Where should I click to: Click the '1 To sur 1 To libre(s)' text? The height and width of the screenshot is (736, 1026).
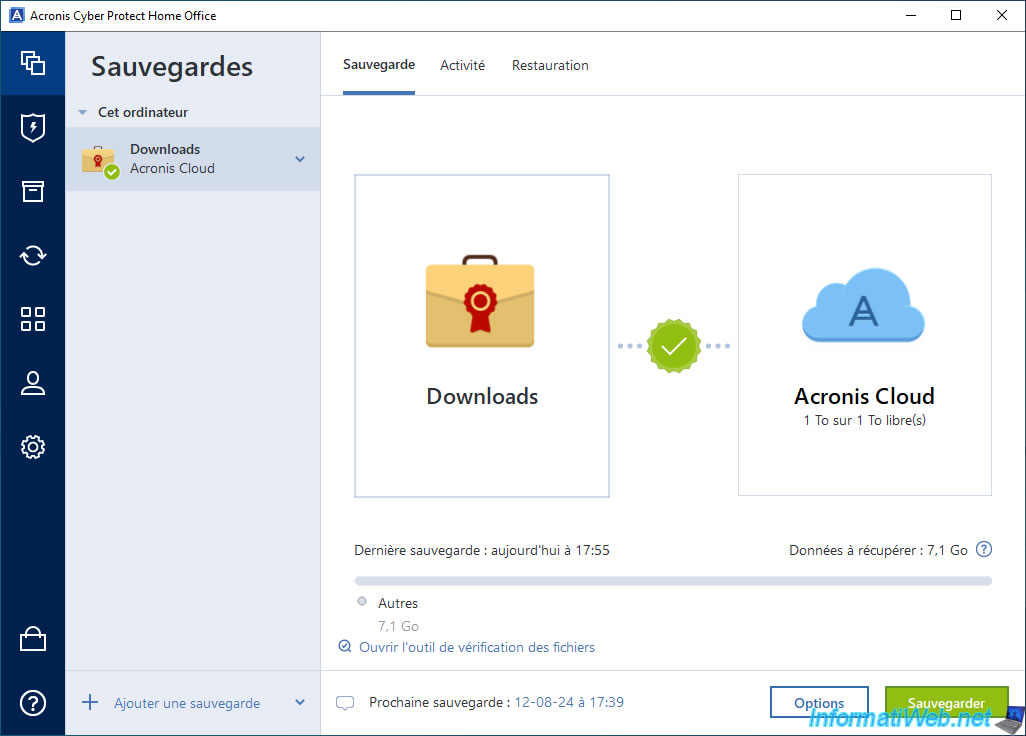[864, 420]
